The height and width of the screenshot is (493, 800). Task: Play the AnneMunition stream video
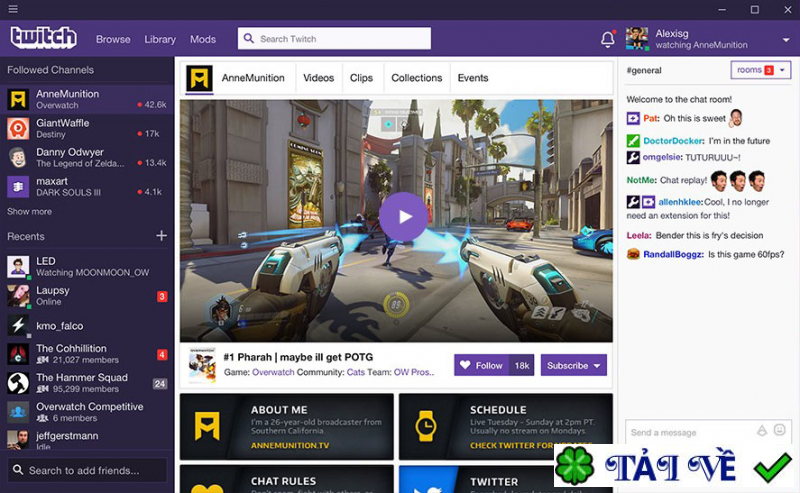403,216
